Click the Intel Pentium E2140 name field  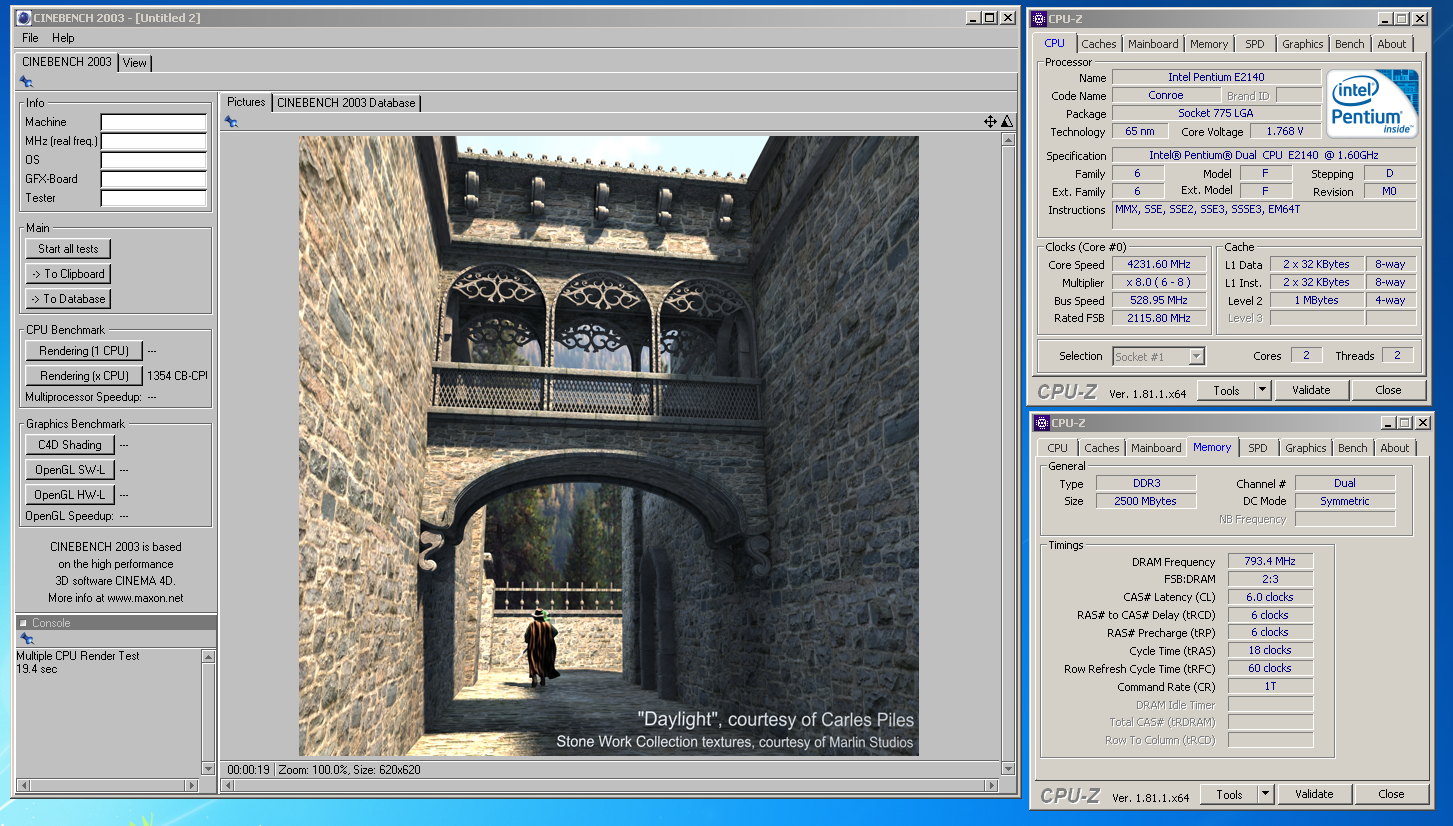[x=1216, y=77]
